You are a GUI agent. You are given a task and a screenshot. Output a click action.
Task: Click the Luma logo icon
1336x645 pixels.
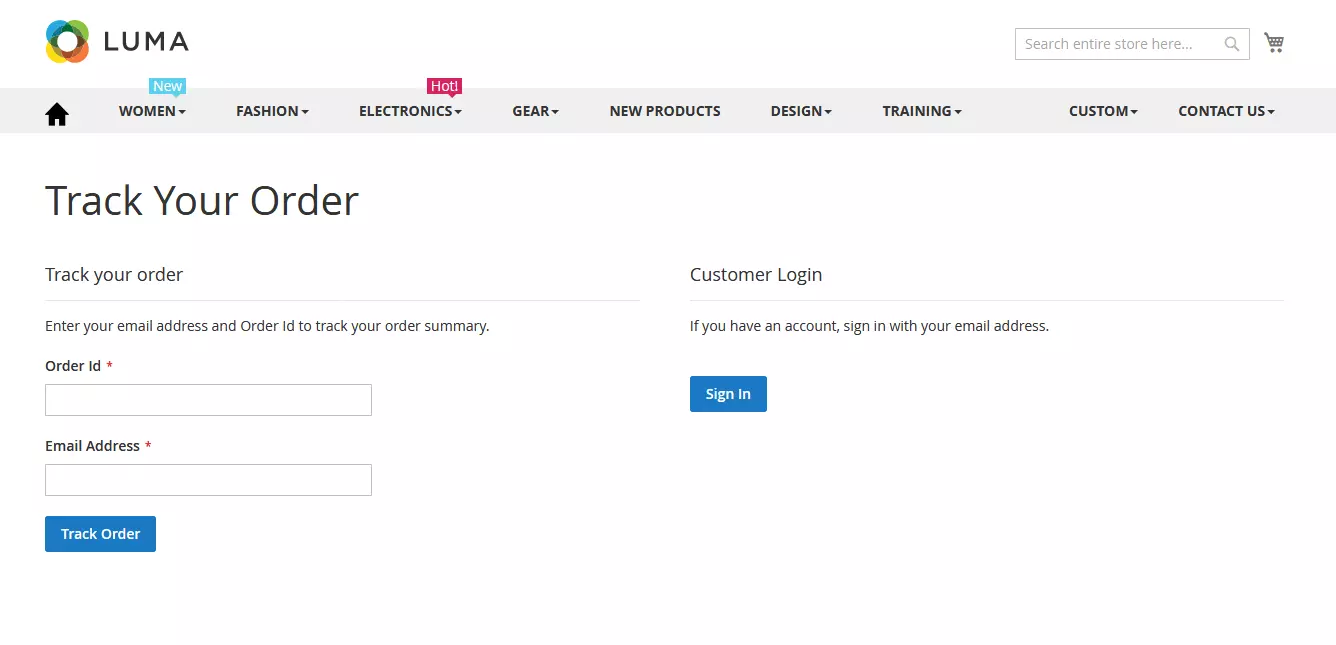pos(67,42)
